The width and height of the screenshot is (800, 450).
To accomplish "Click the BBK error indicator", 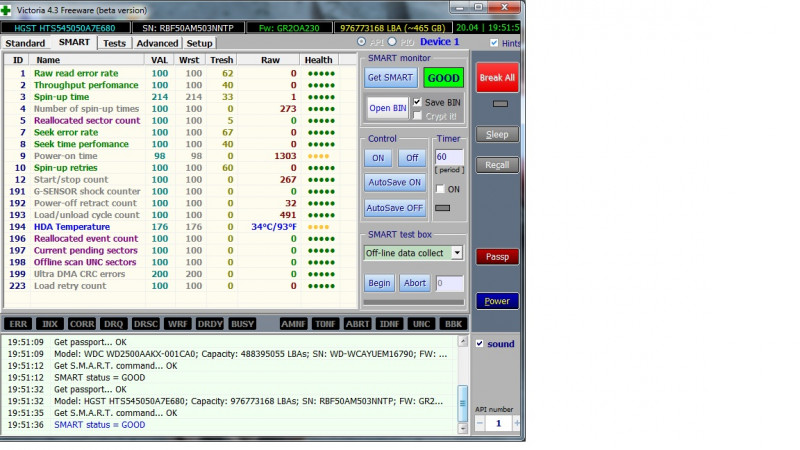I will [452, 324].
